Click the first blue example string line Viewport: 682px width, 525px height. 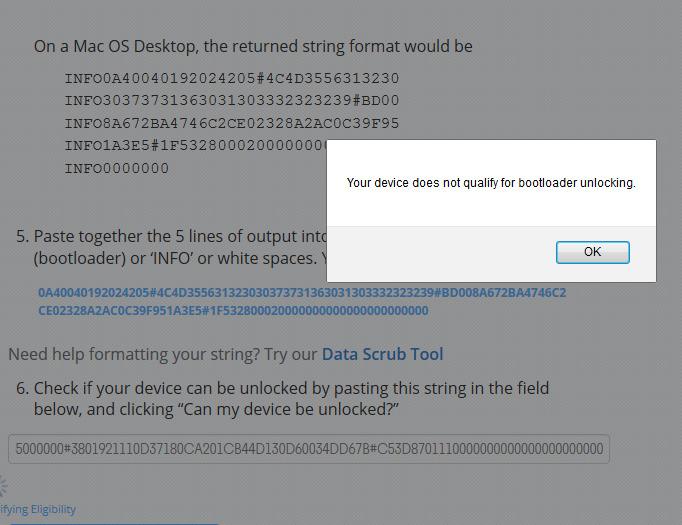point(301,293)
